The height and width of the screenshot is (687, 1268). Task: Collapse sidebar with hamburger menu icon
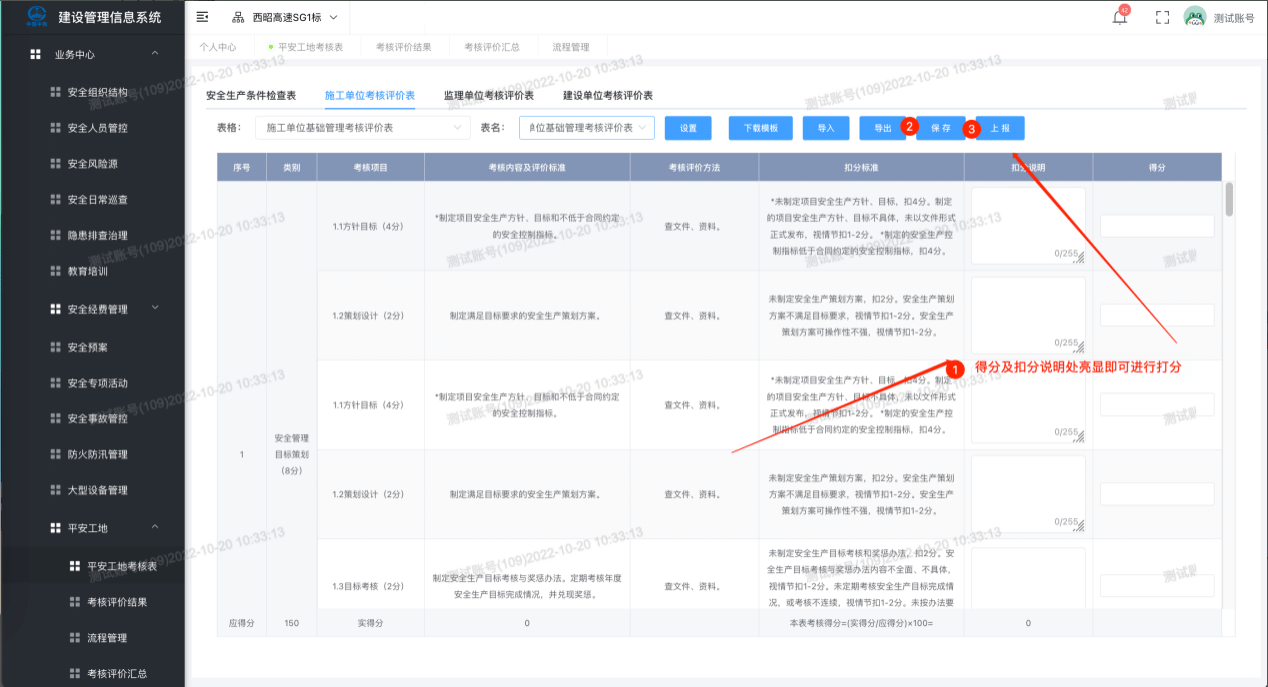coord(203,17)
